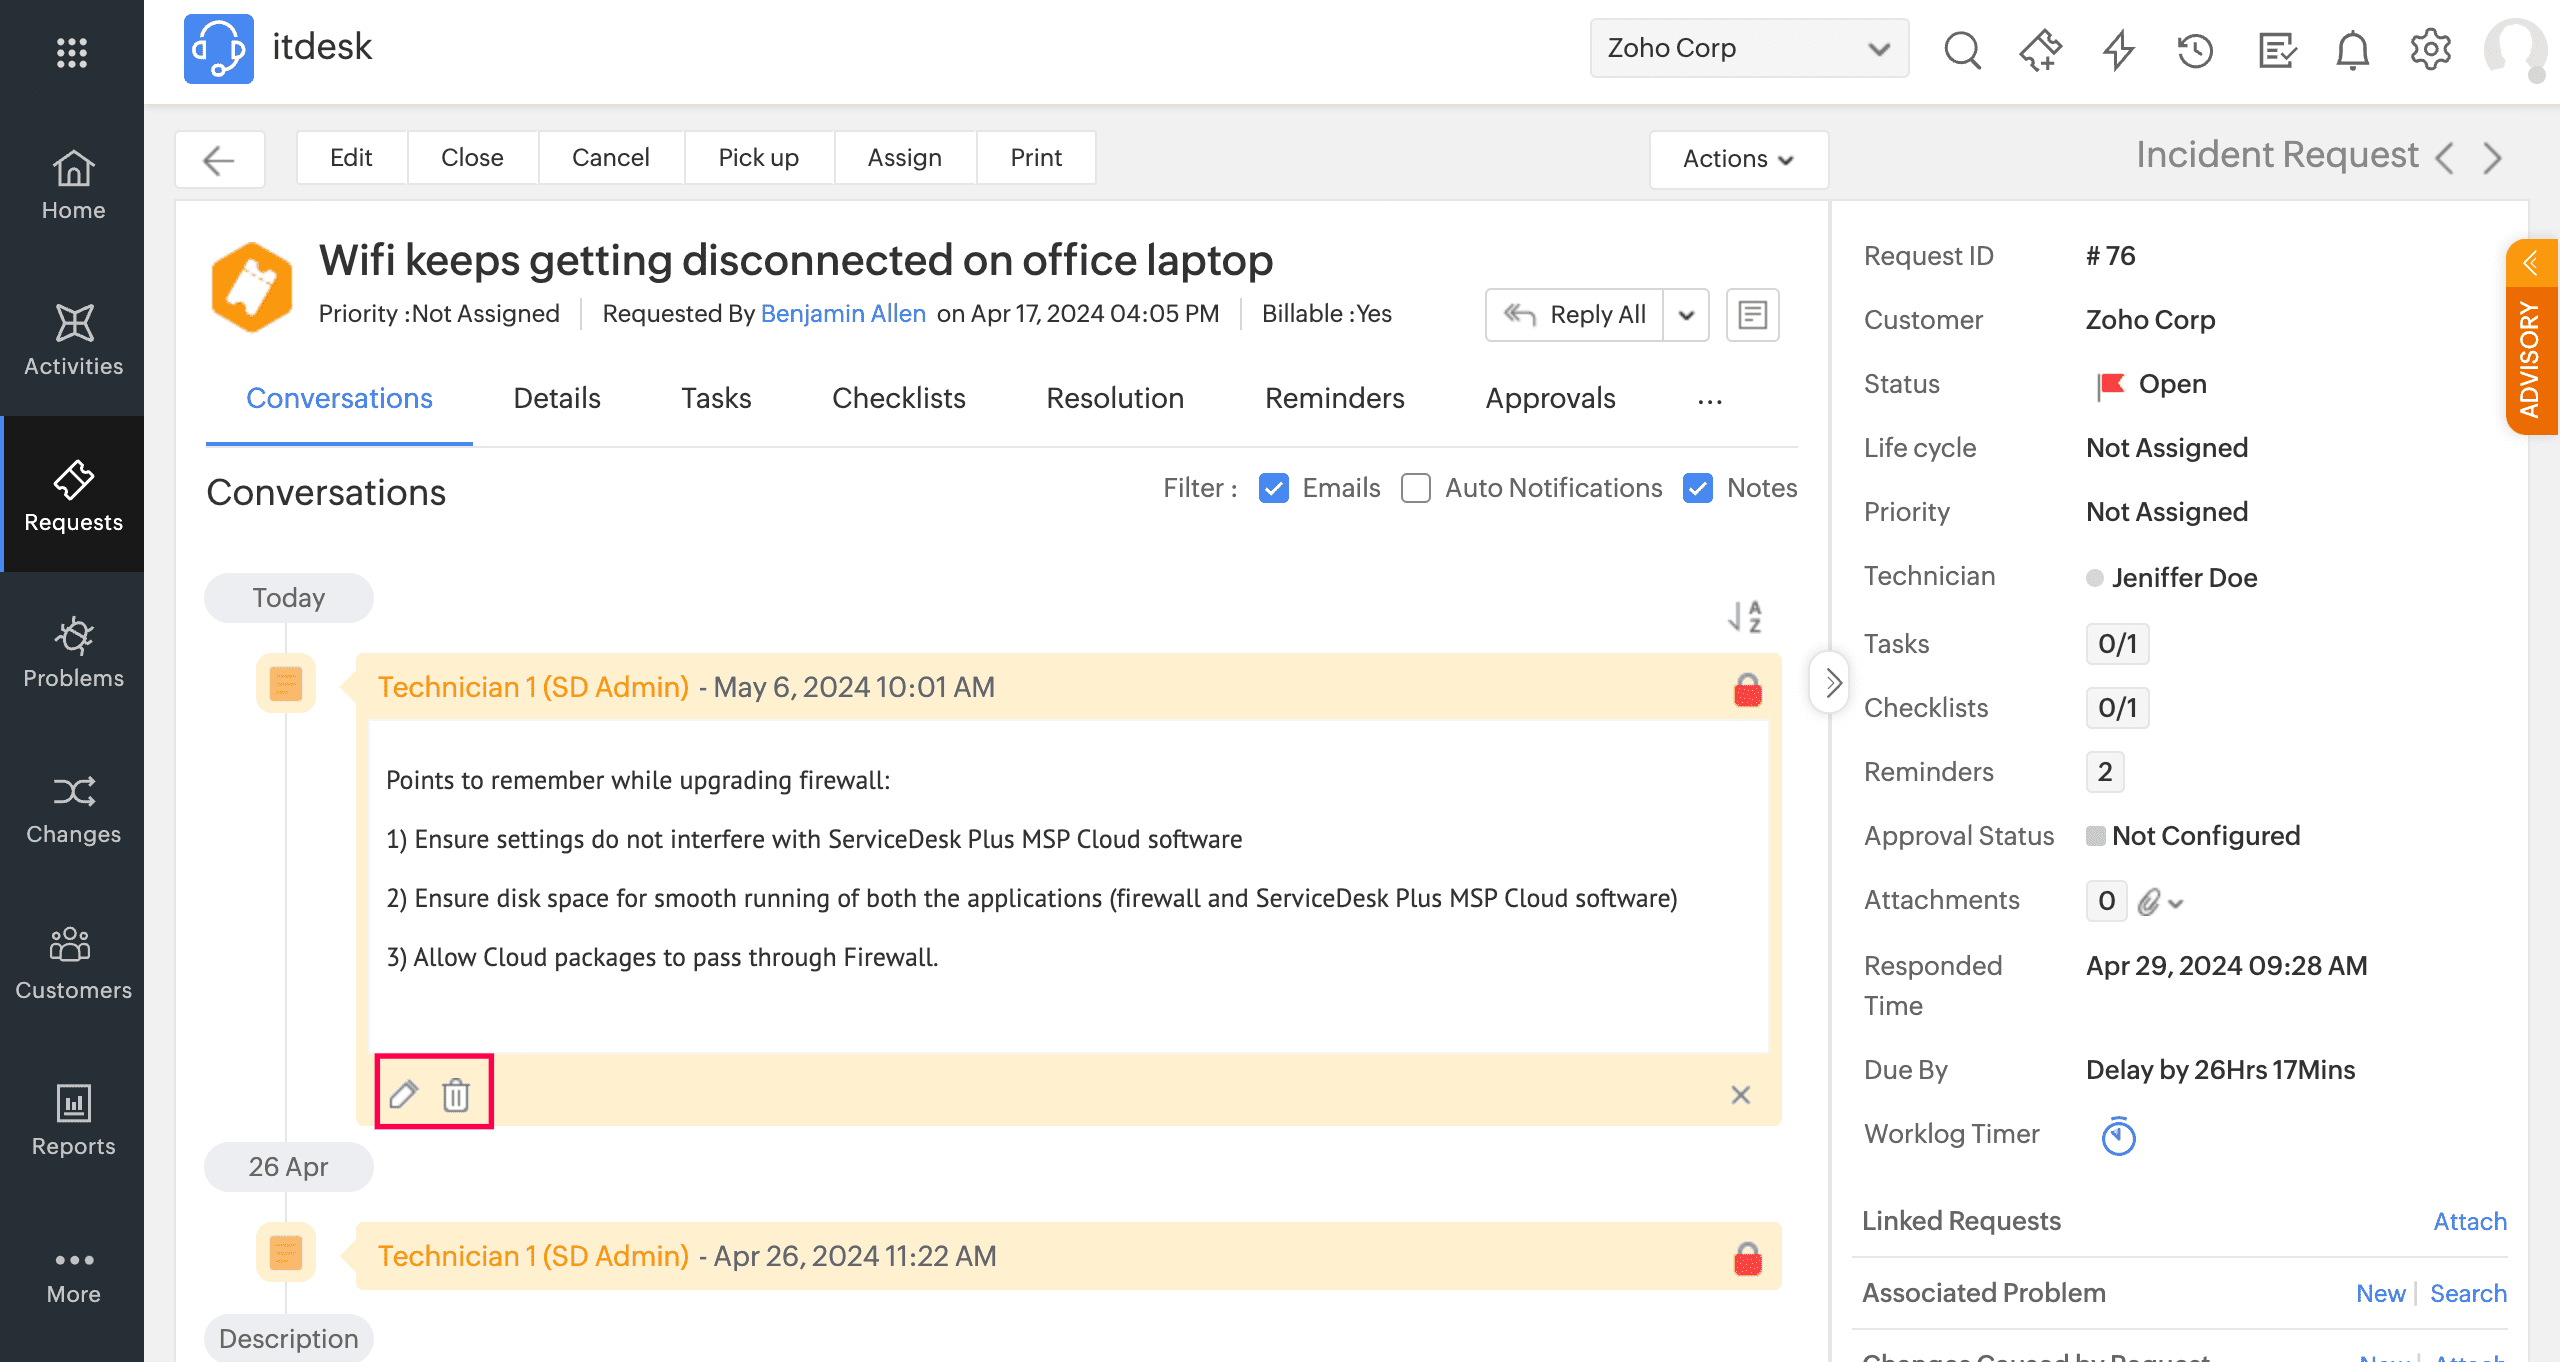Delete the note using trash icon
This screenshot has height=1362, width=2560.
(456, 1095)
